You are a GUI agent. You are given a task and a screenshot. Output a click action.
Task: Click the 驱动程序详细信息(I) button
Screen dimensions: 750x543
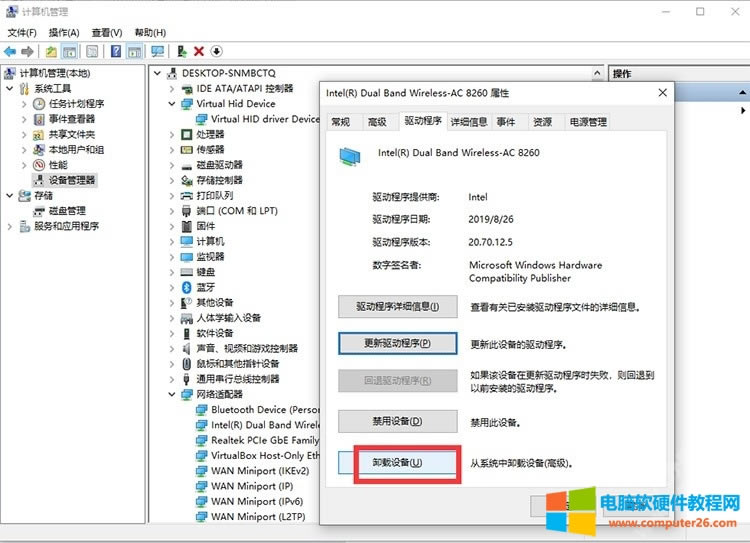(x=397, y=307)
